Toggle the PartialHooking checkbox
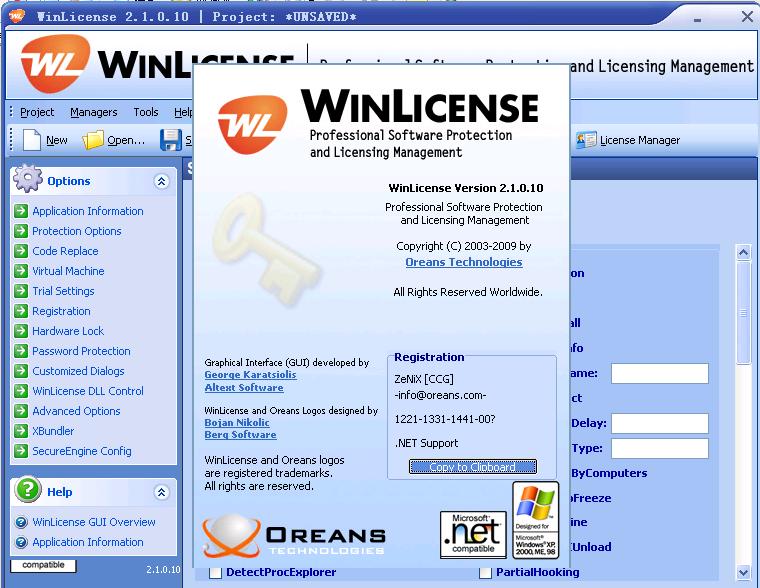The image size is (760, 588). pos(485,573)
